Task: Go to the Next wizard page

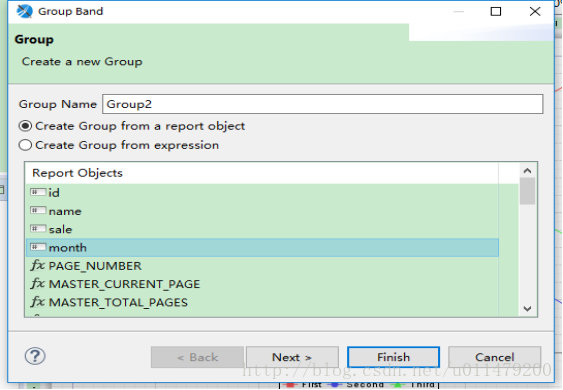Action: (x=292, y=357)
